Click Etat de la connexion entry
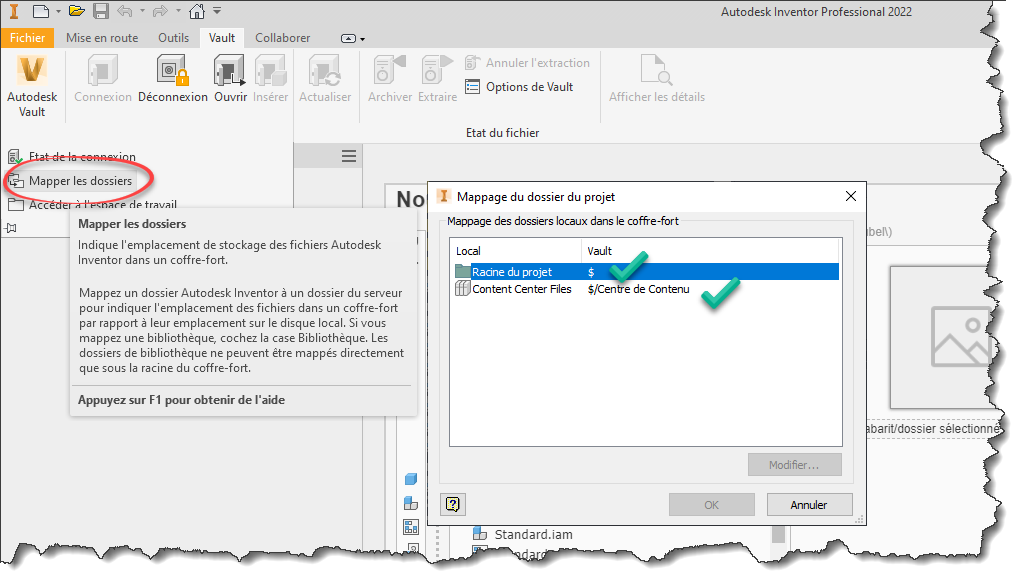This screenshot has width=1028, height=587. [x=72, y=157]
